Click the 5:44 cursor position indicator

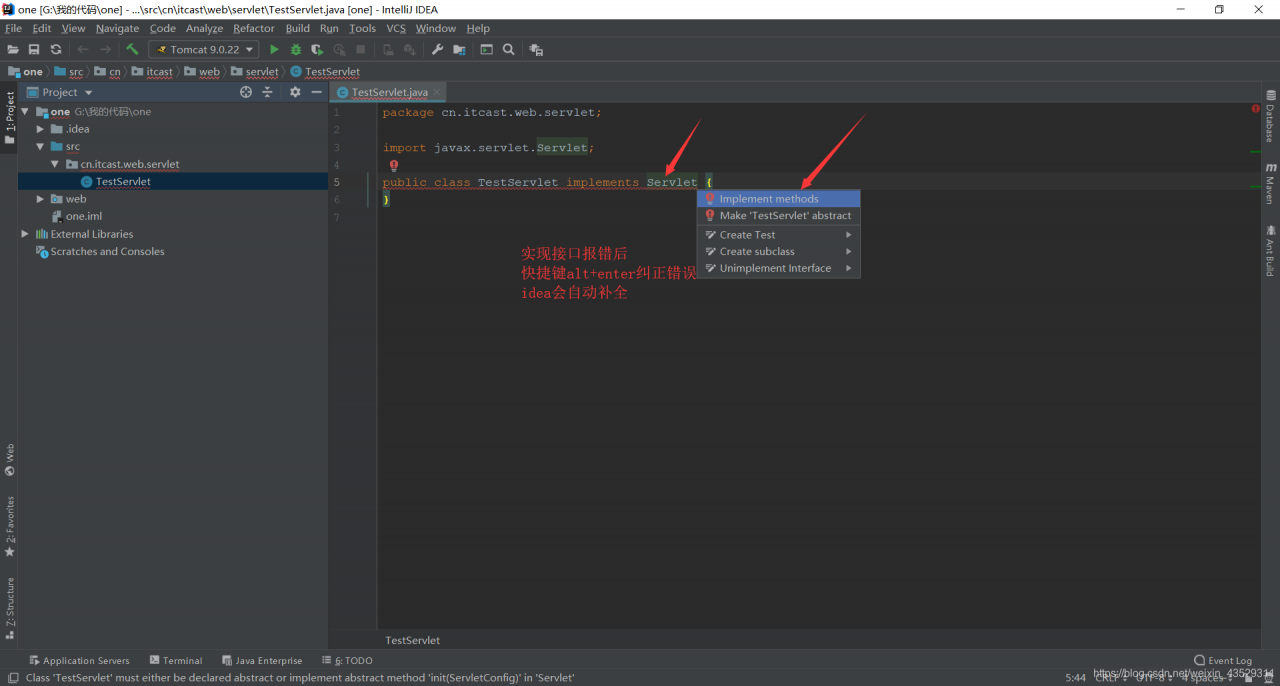tap(1075, 677)
